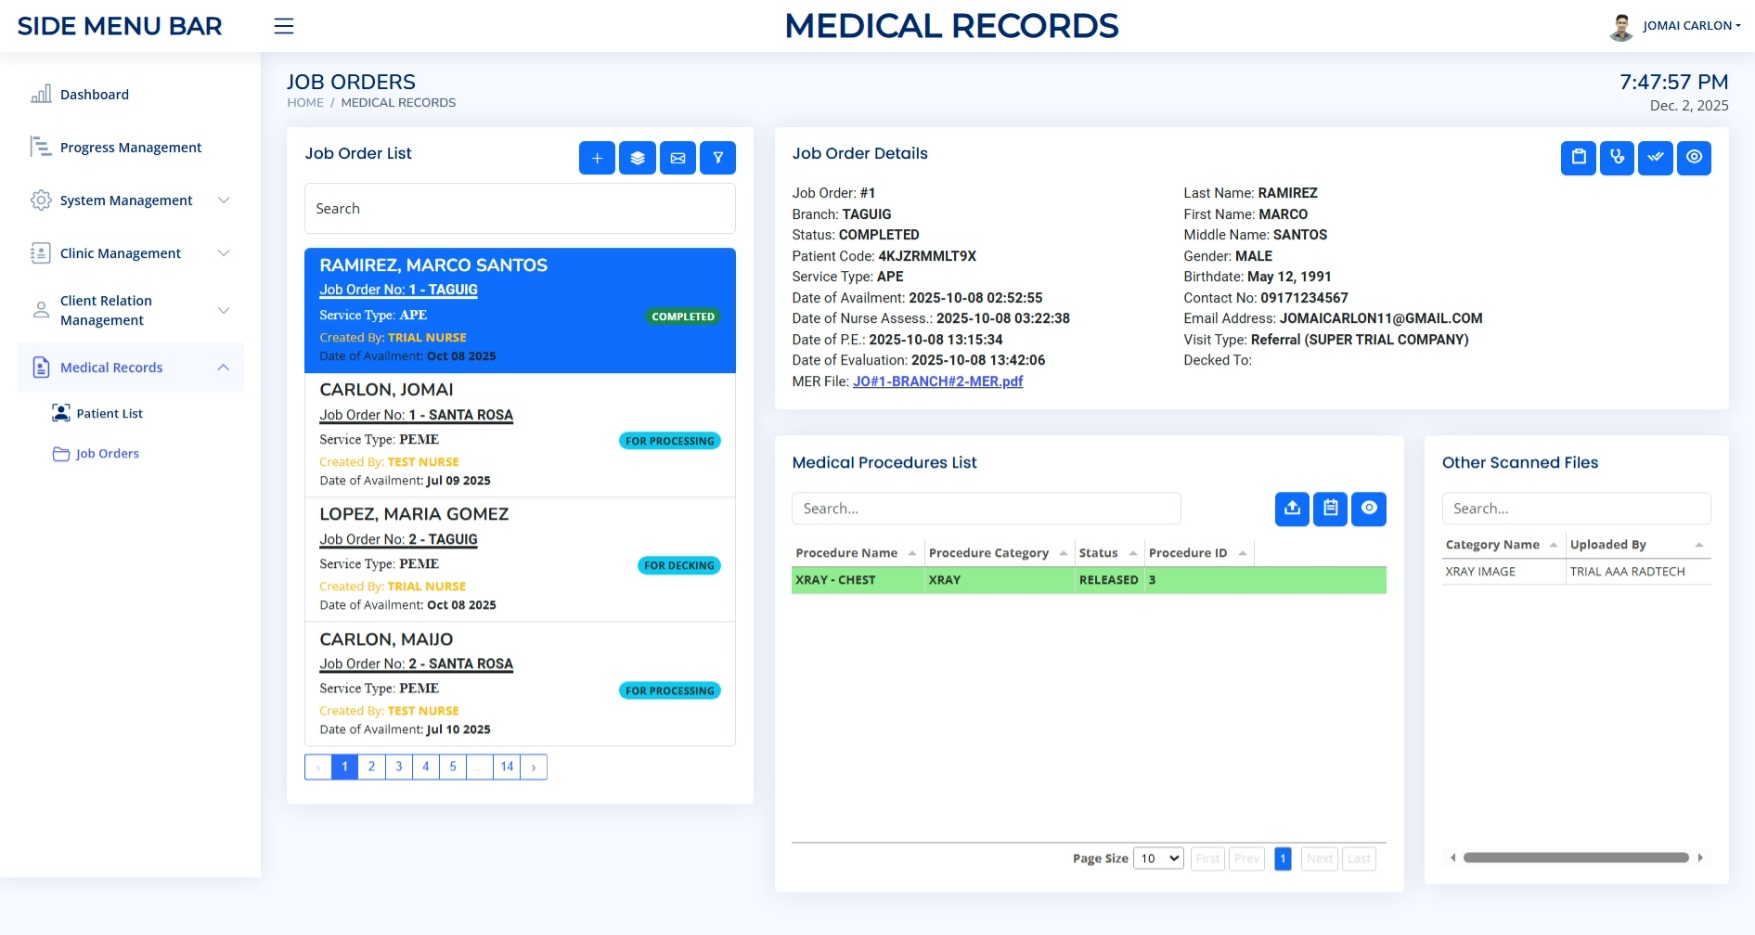
Task: Click the double checkmark icon button
Action: [1655, 157]
